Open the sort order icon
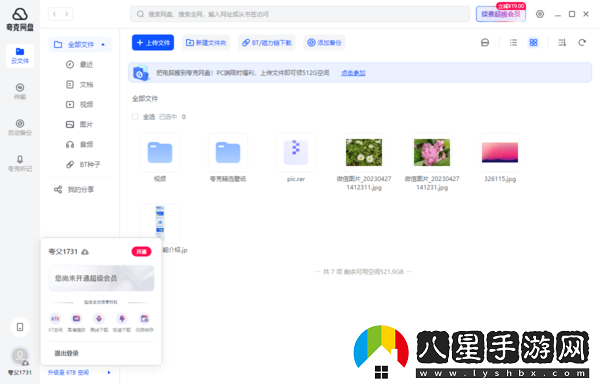 tap(562, 42)
